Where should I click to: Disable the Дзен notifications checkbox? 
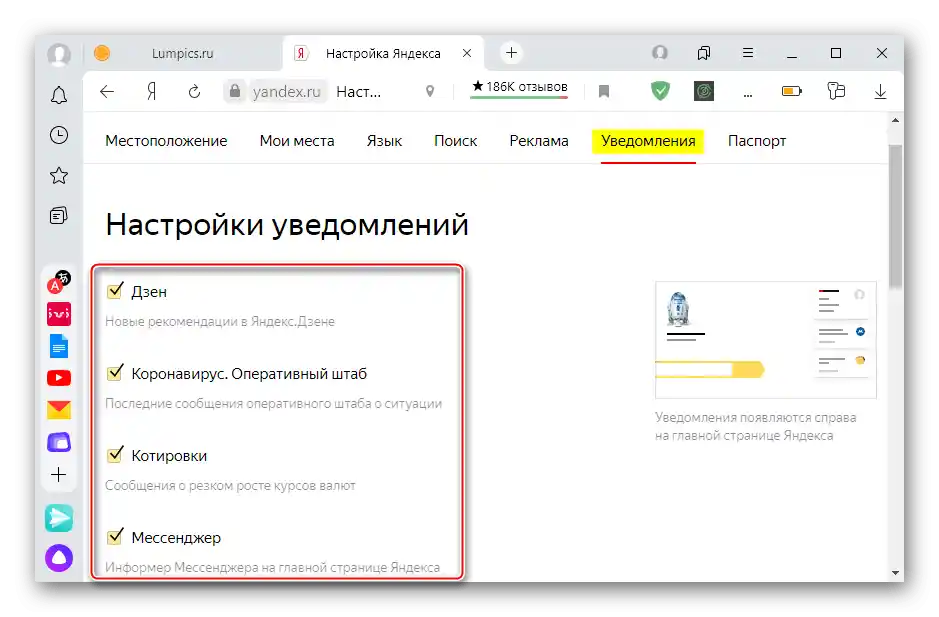[x=113, y=289]
